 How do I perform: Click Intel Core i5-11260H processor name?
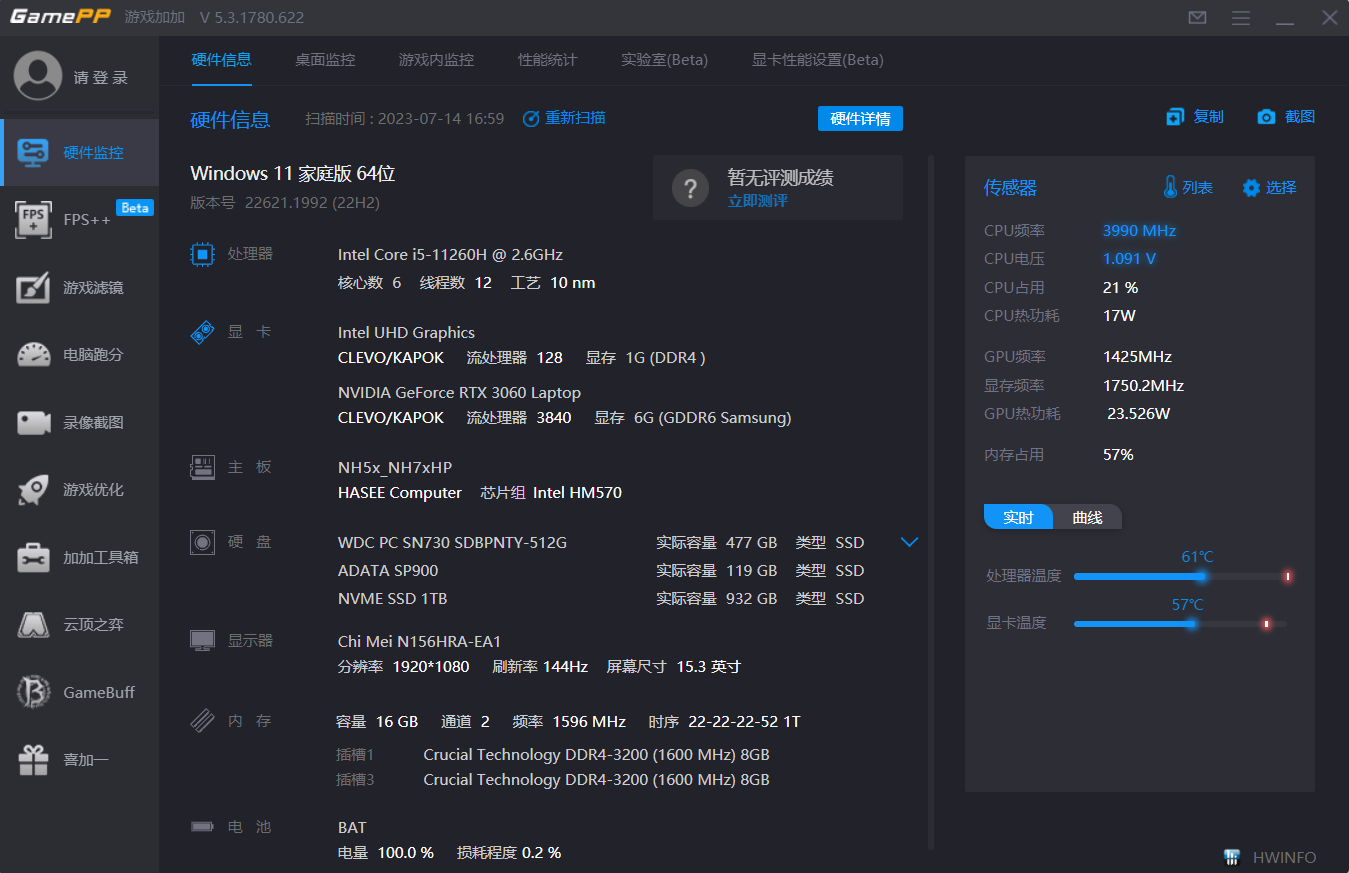450,254
